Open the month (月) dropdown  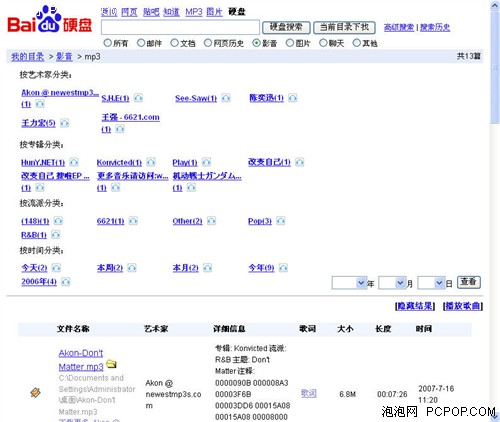[392, 283]
